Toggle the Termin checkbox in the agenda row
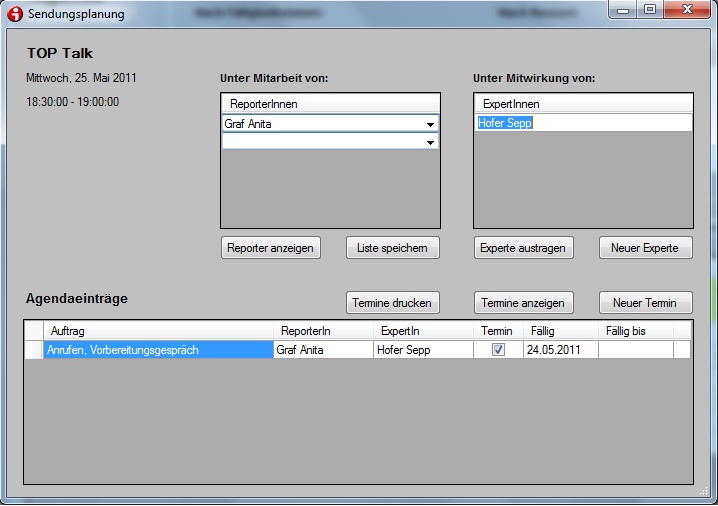Image resolution: width=718 pixels, height=506 pixels. [498, 350]
